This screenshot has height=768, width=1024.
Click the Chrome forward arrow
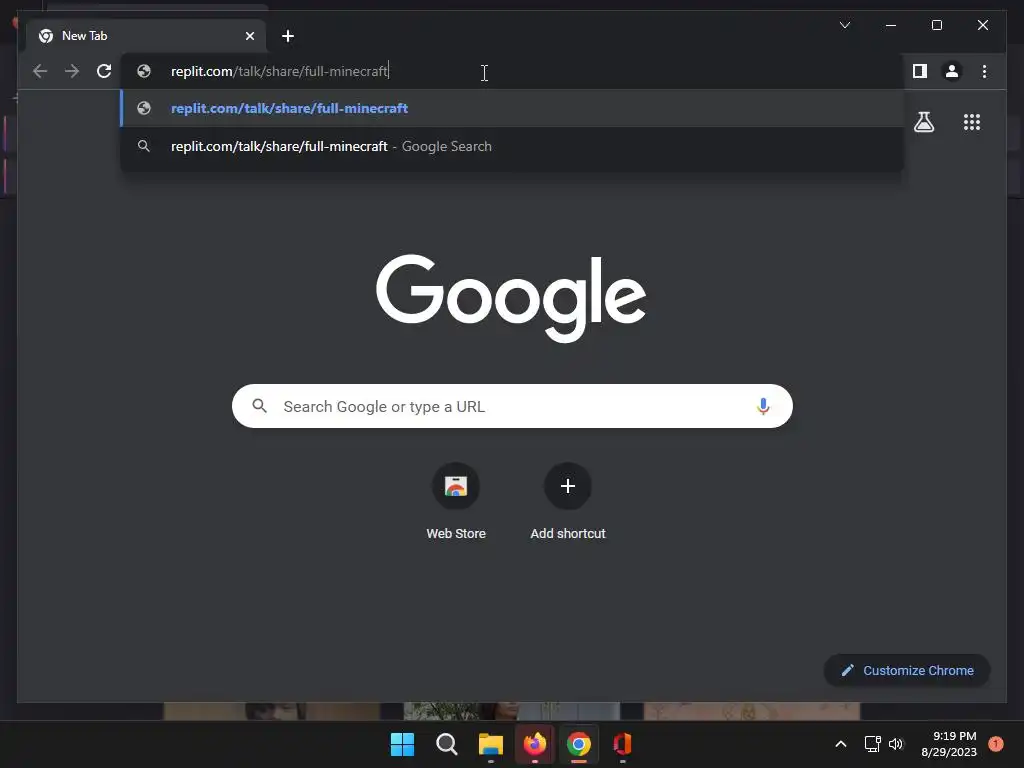click(x=72, y=71)
